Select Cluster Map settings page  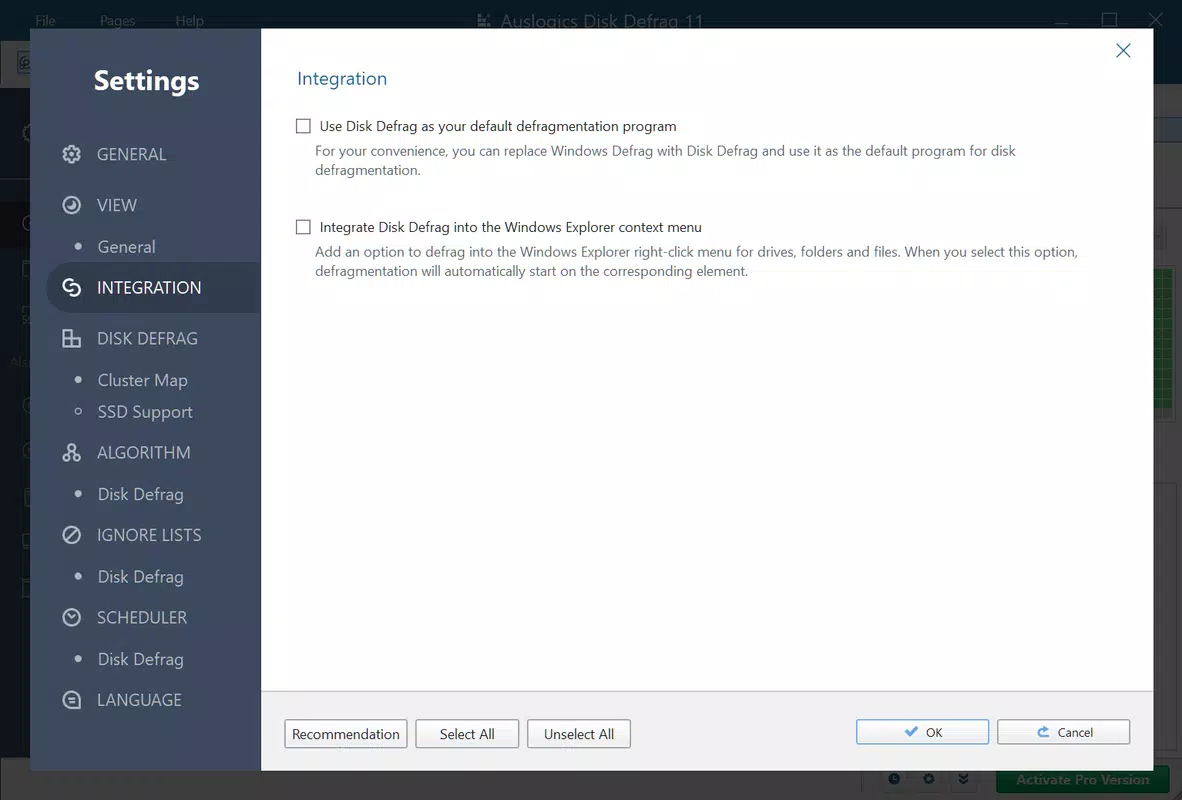[142, 380]
